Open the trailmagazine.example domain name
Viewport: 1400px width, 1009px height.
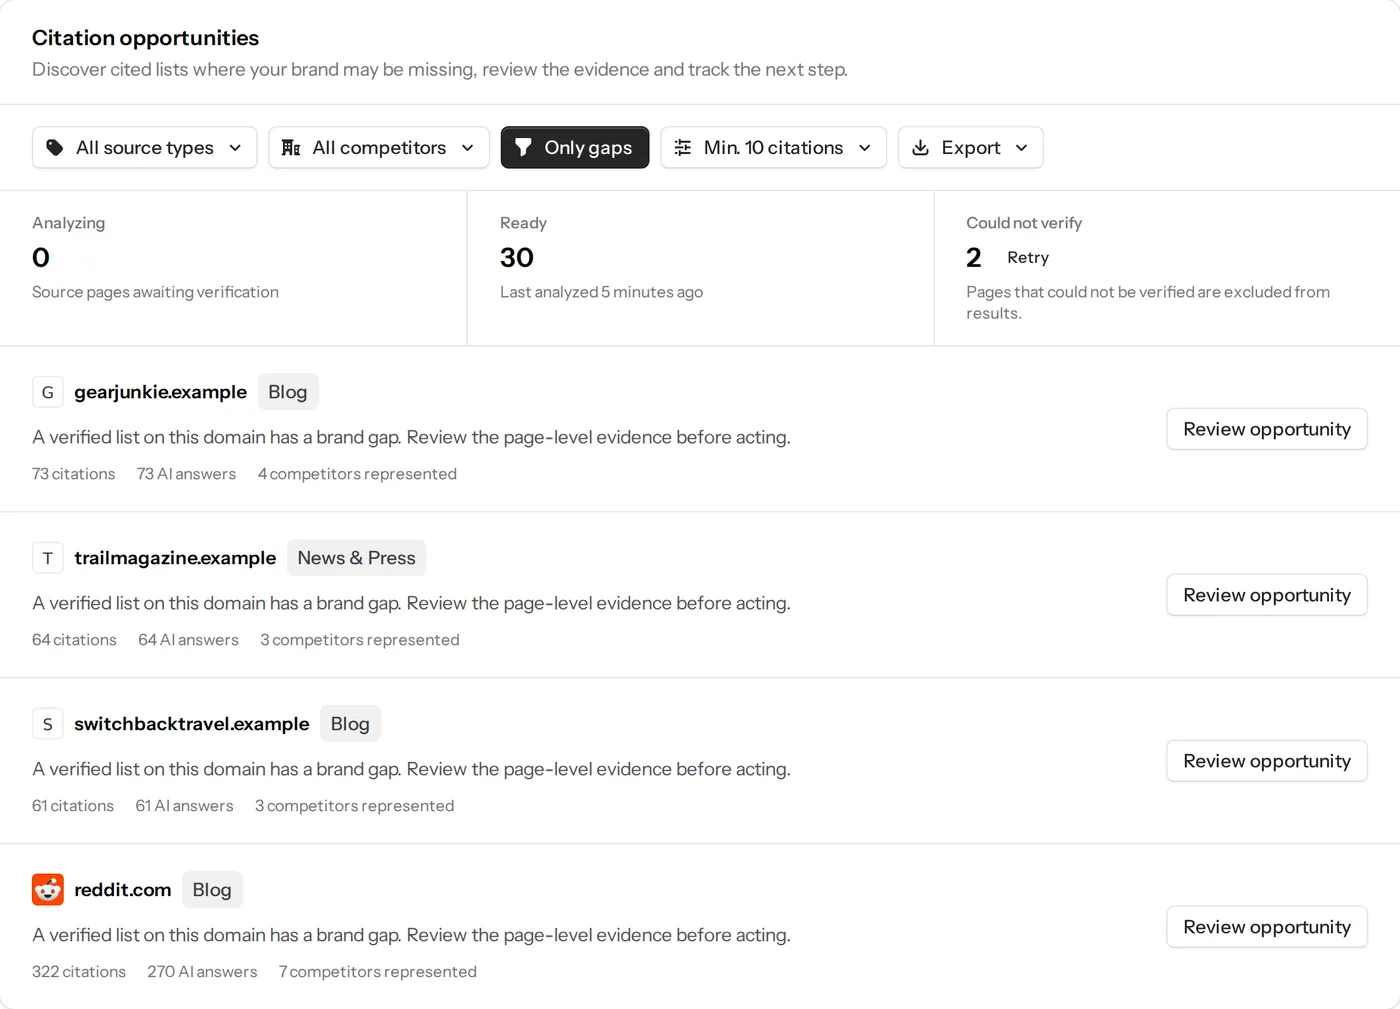click(175, 558)
